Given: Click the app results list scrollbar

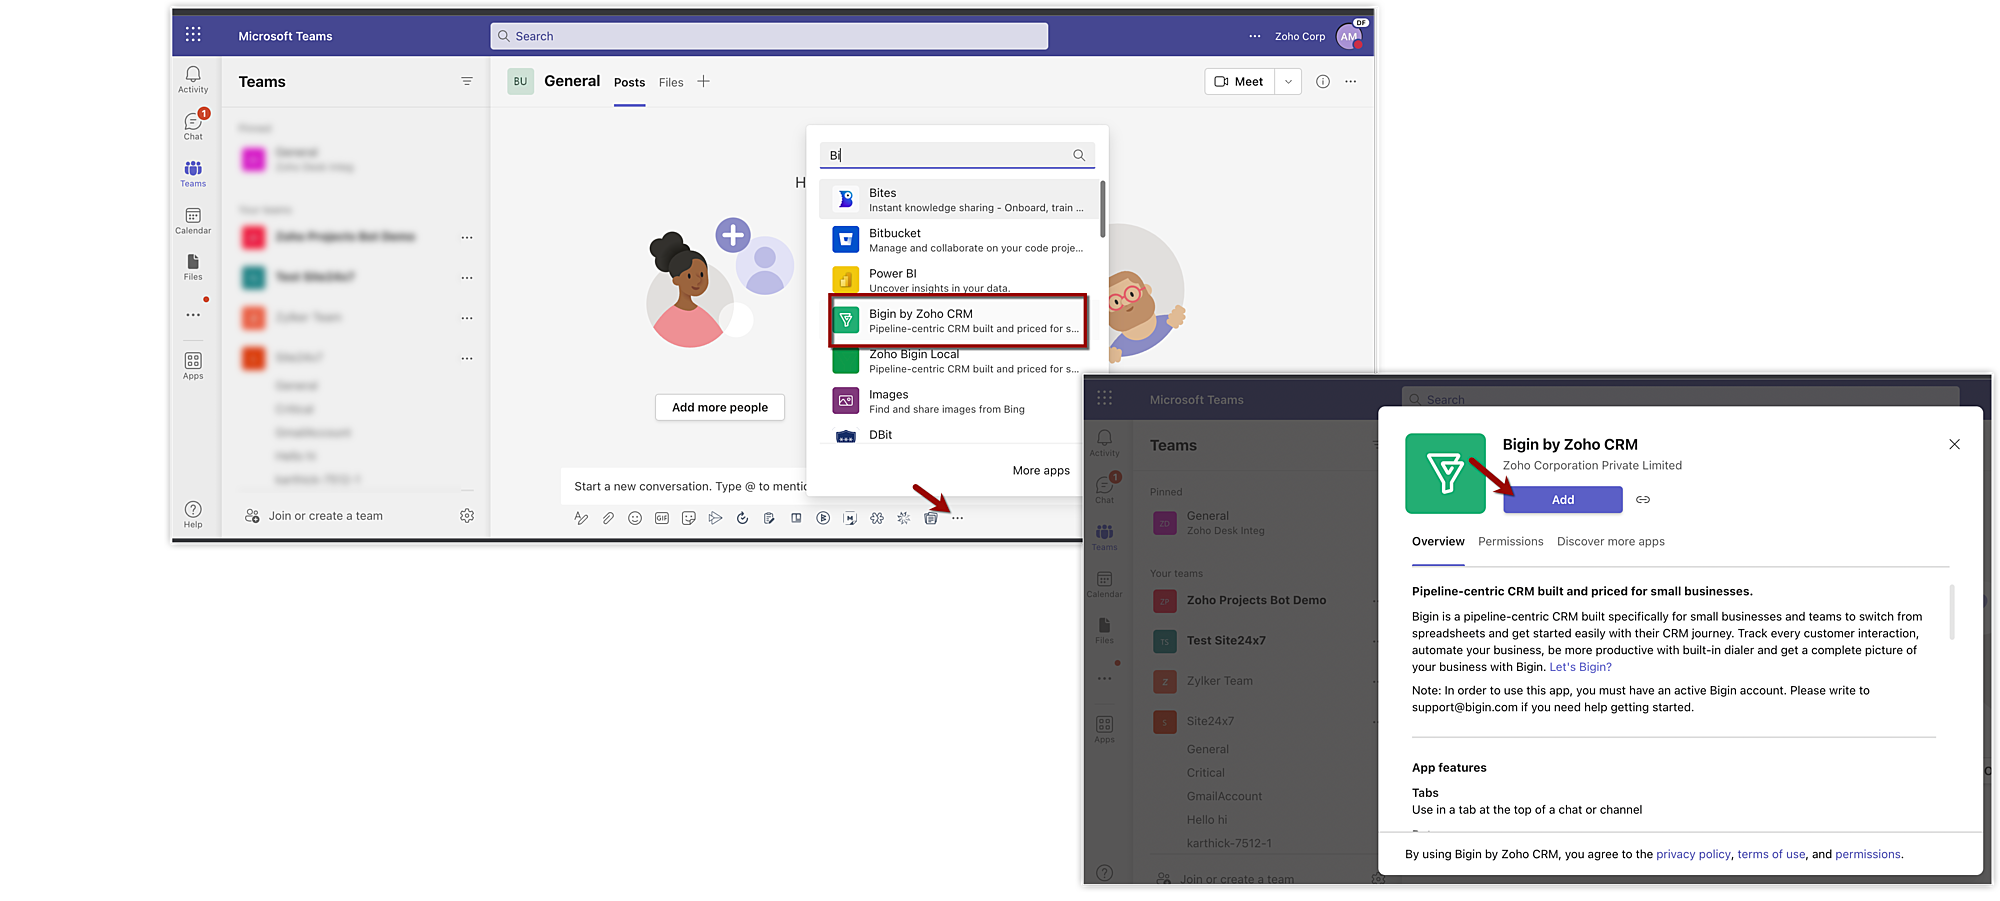Looking at the screenshot, I should point(1102,209).
